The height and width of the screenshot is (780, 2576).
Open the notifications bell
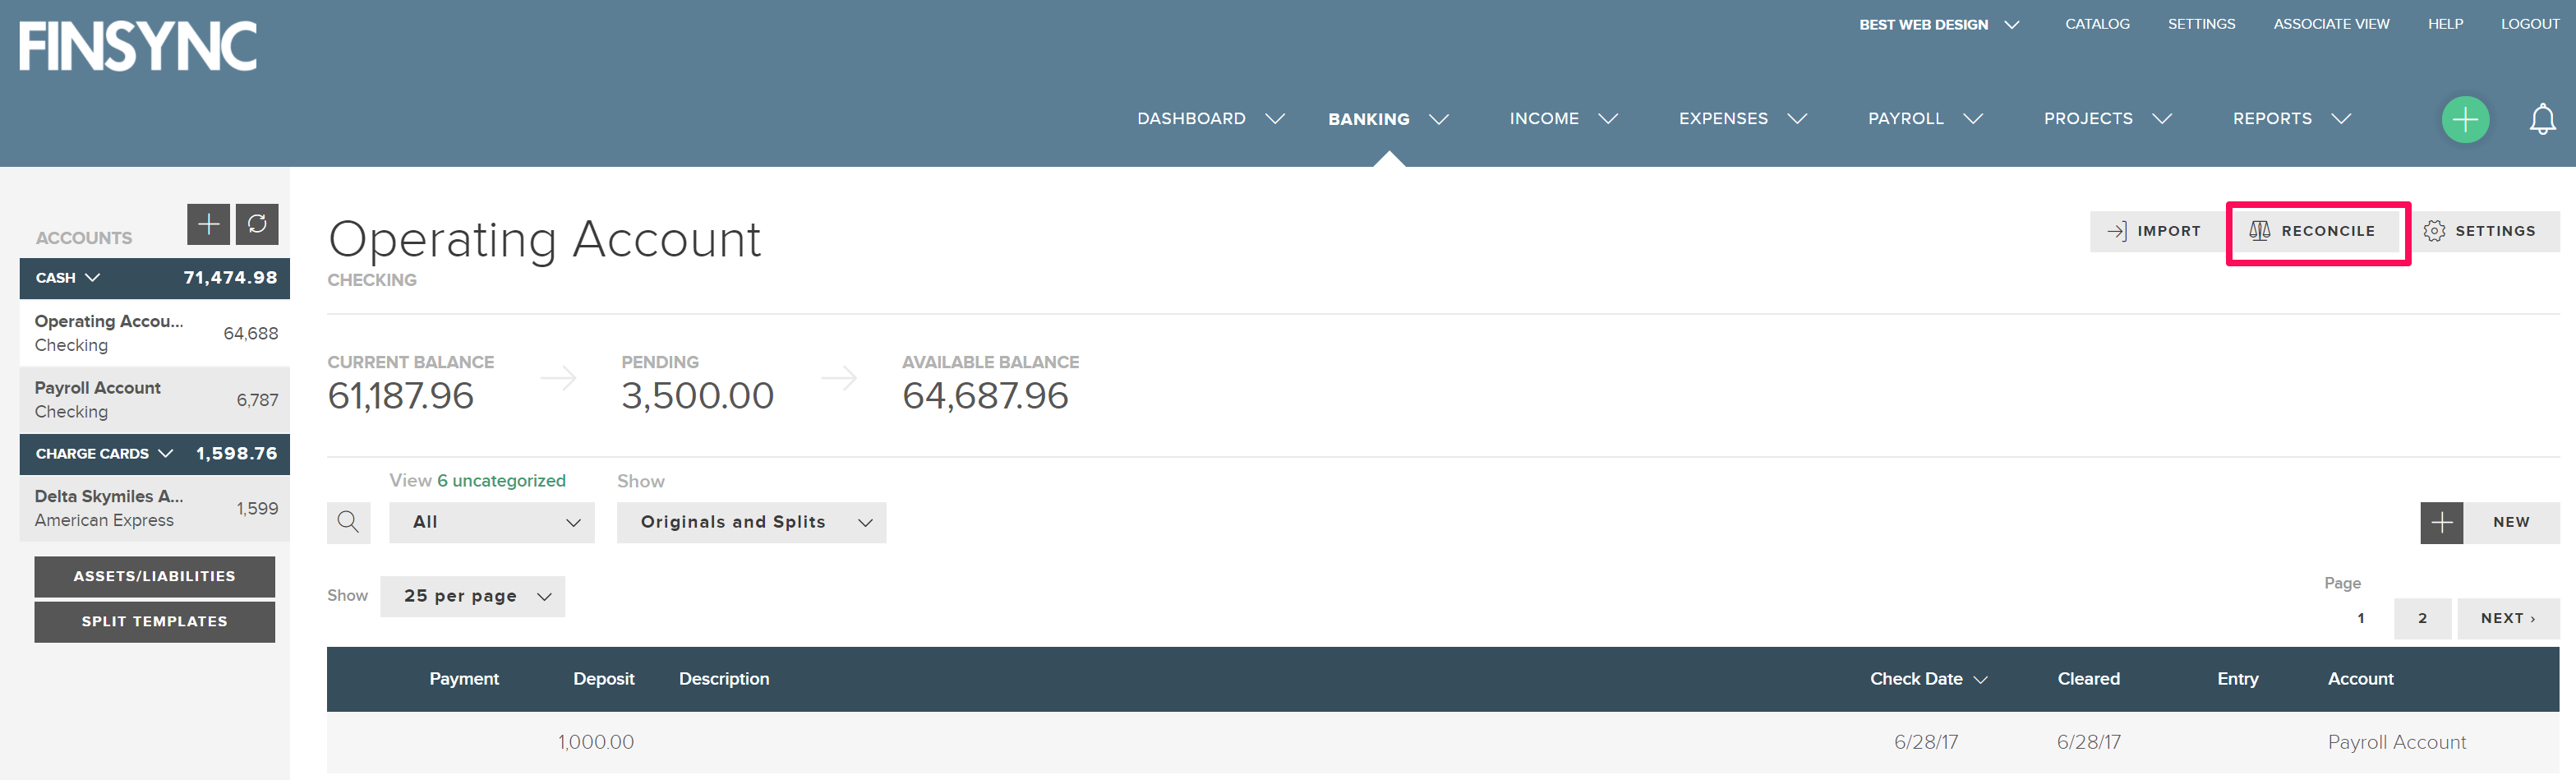point(2542,120)
